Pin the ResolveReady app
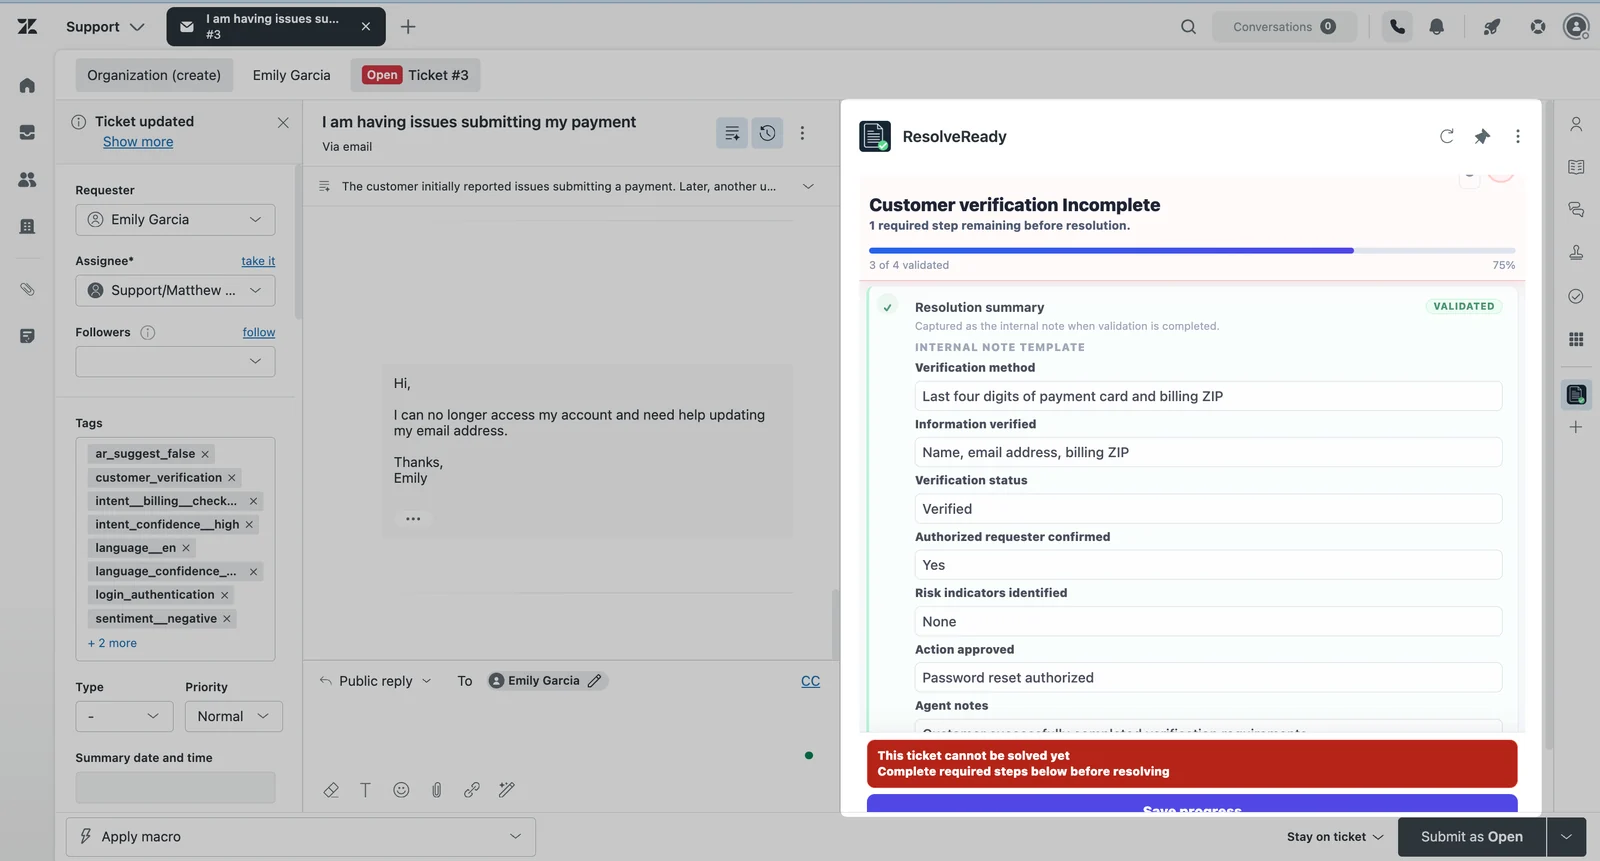This screenshot has width=1600, height=861. pyautogui.click(x=1482, y=136)
